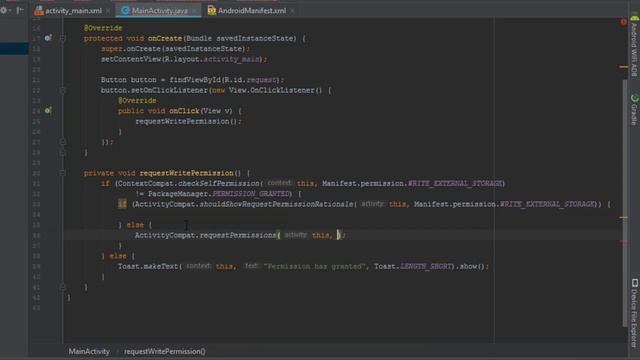
Task: Click WRITE_EXTERNAL_STORAGE on line 31
Action: click(455, 184)
